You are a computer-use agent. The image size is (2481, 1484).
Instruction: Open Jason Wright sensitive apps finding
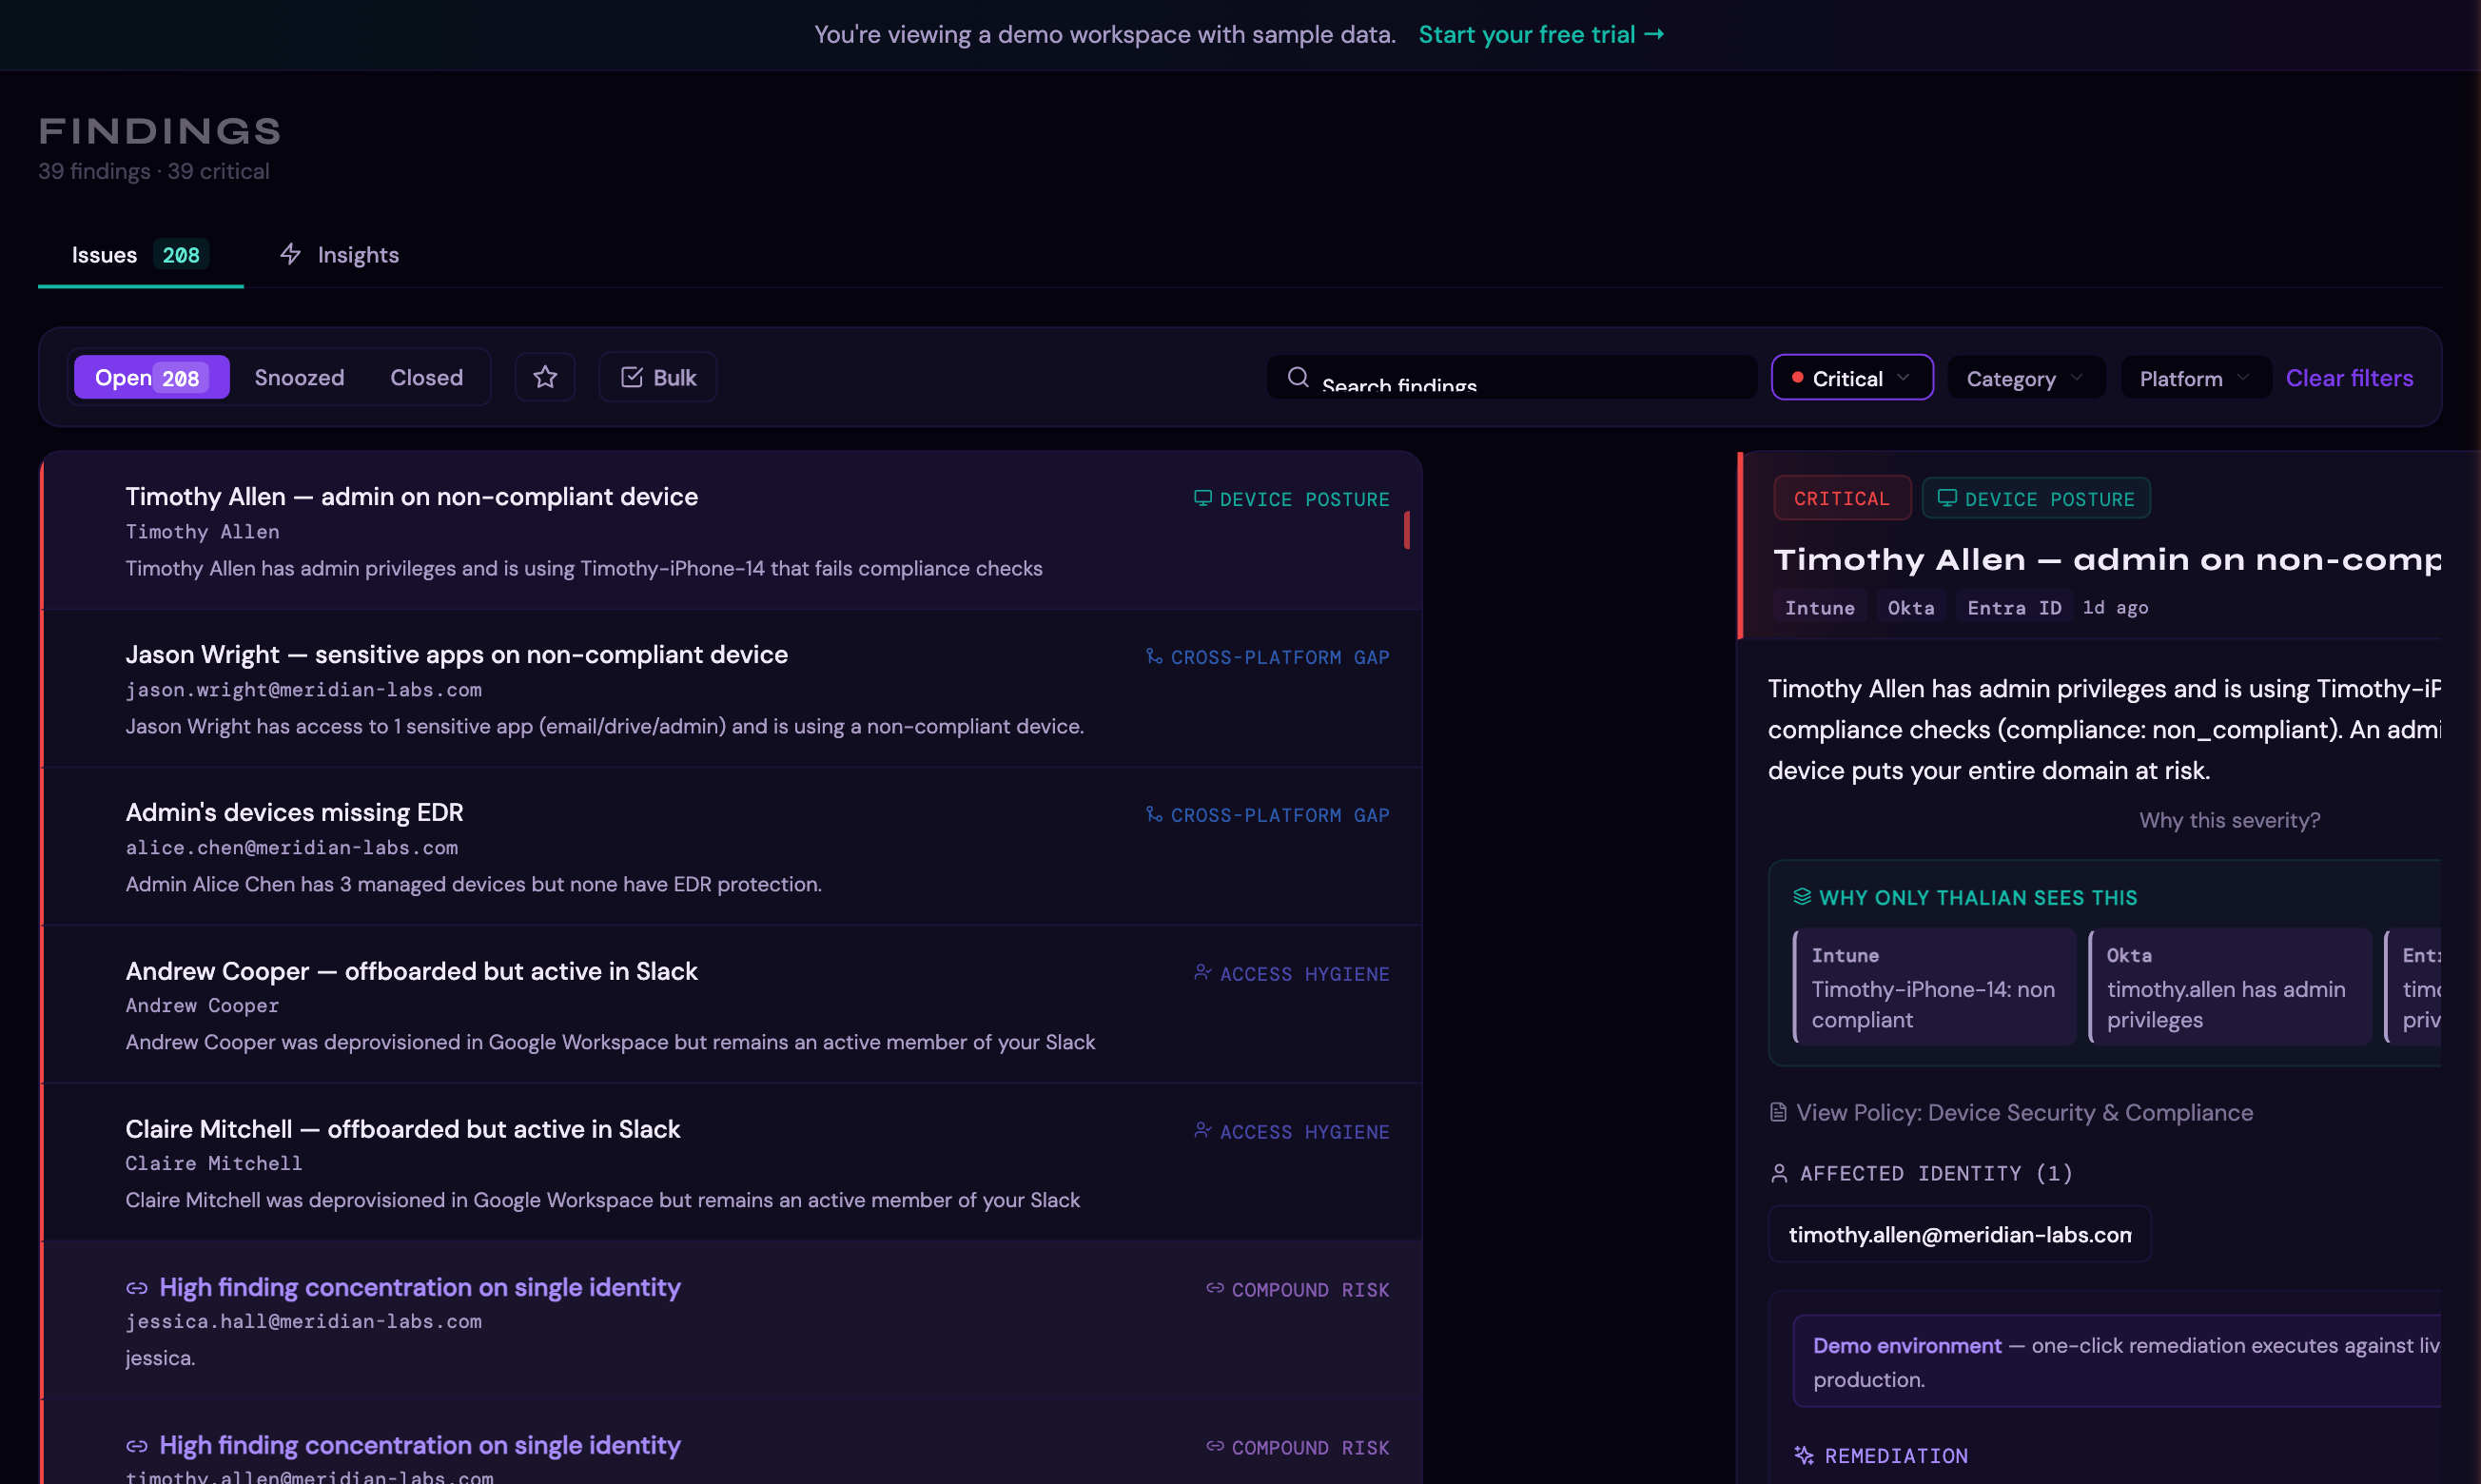pos(731,688)
